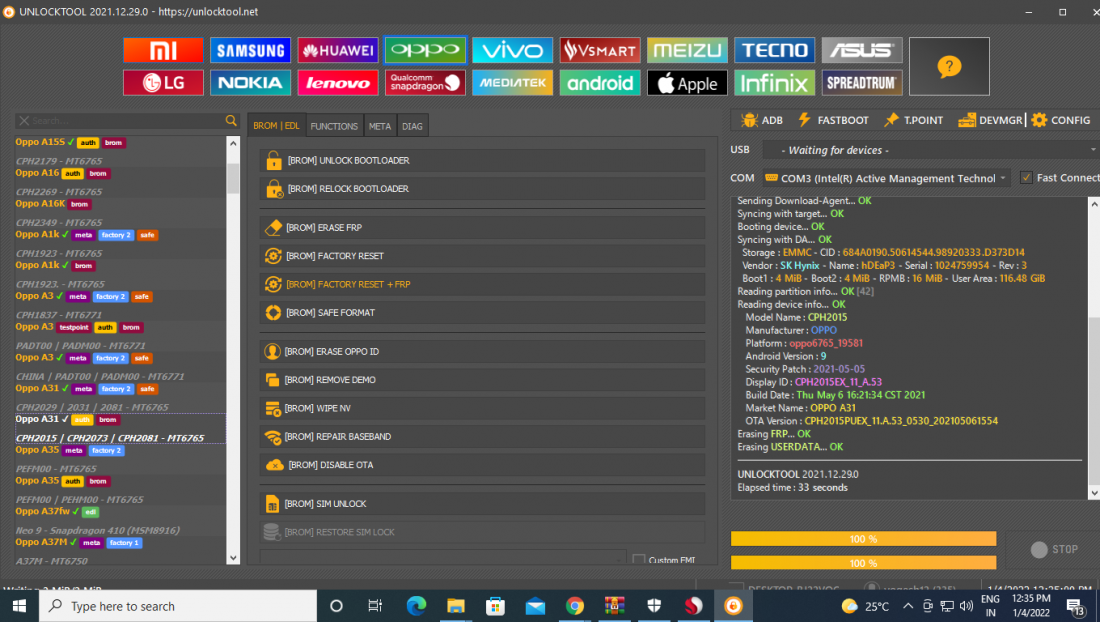Open File Explorer from the taskbar
1100x622 pixels.
pos(456,606)
